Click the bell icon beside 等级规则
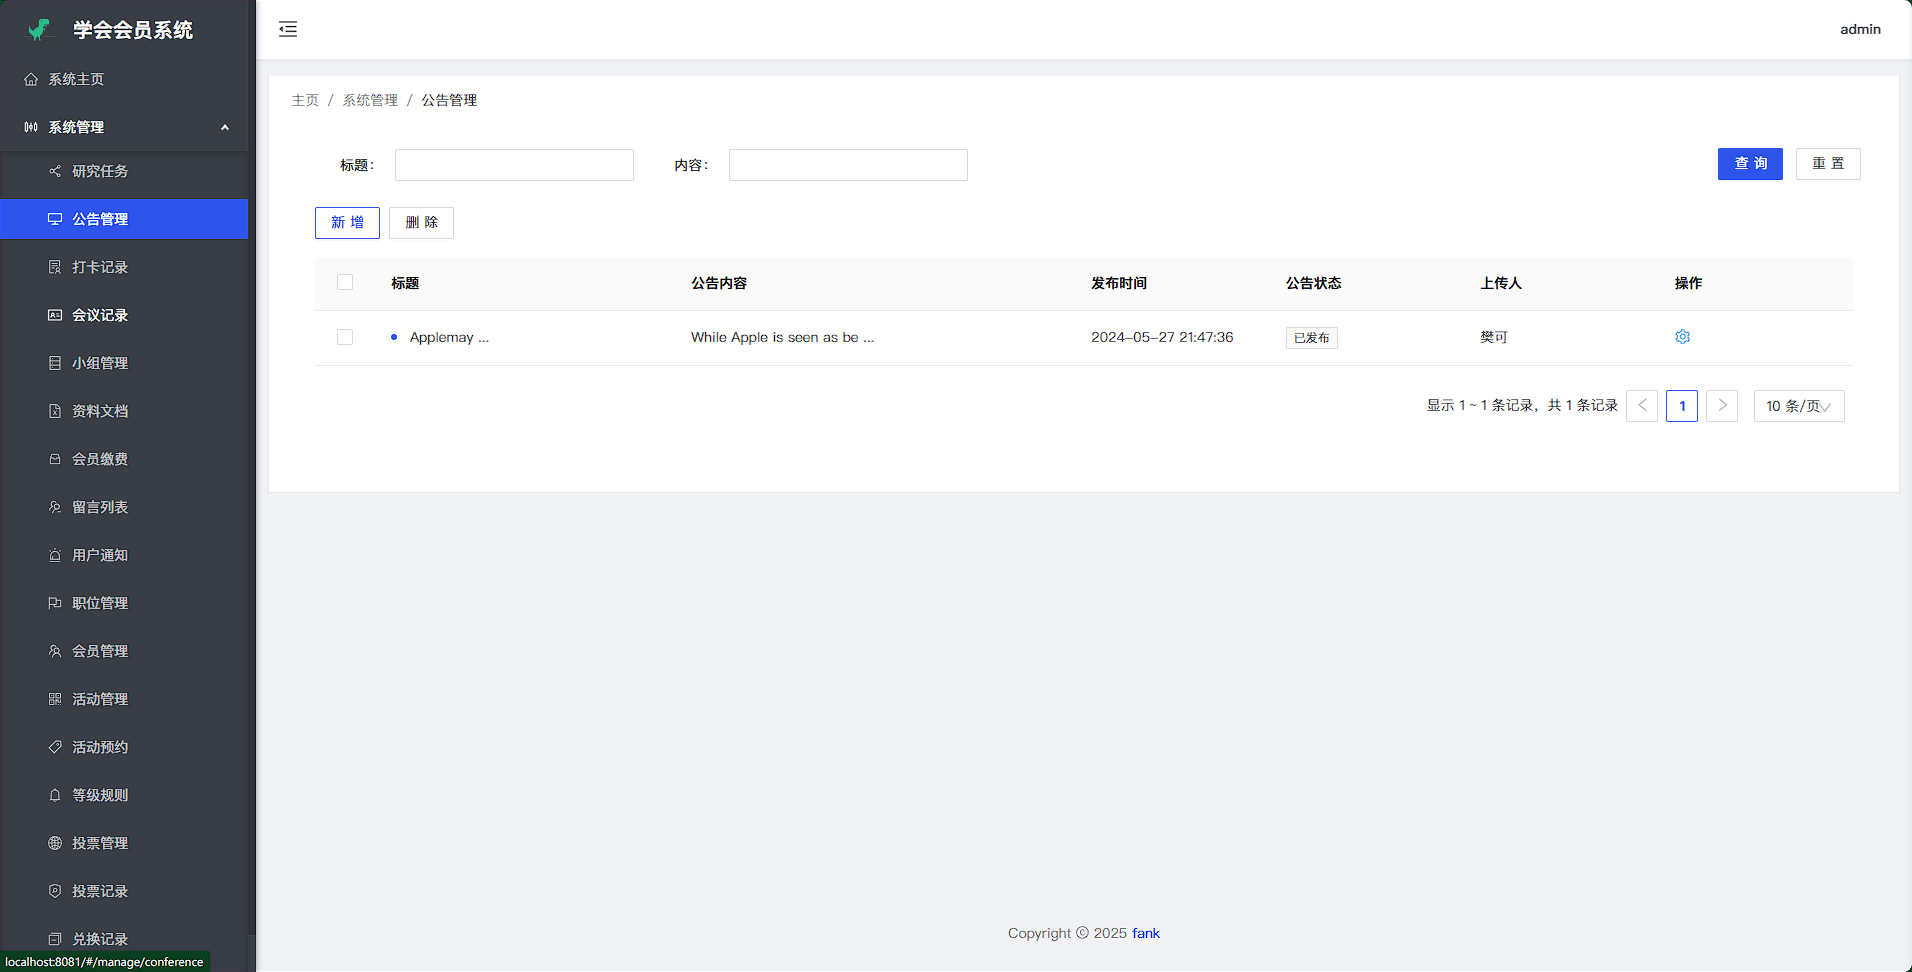The image size is (1912, 972). pos(55,795)
